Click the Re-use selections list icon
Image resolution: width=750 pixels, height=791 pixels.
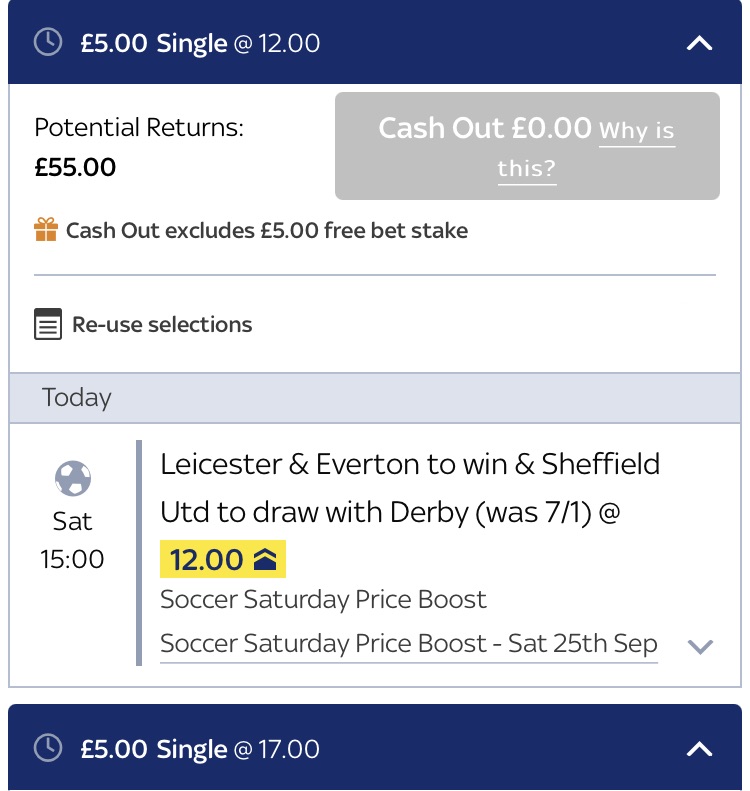point(48,324)
